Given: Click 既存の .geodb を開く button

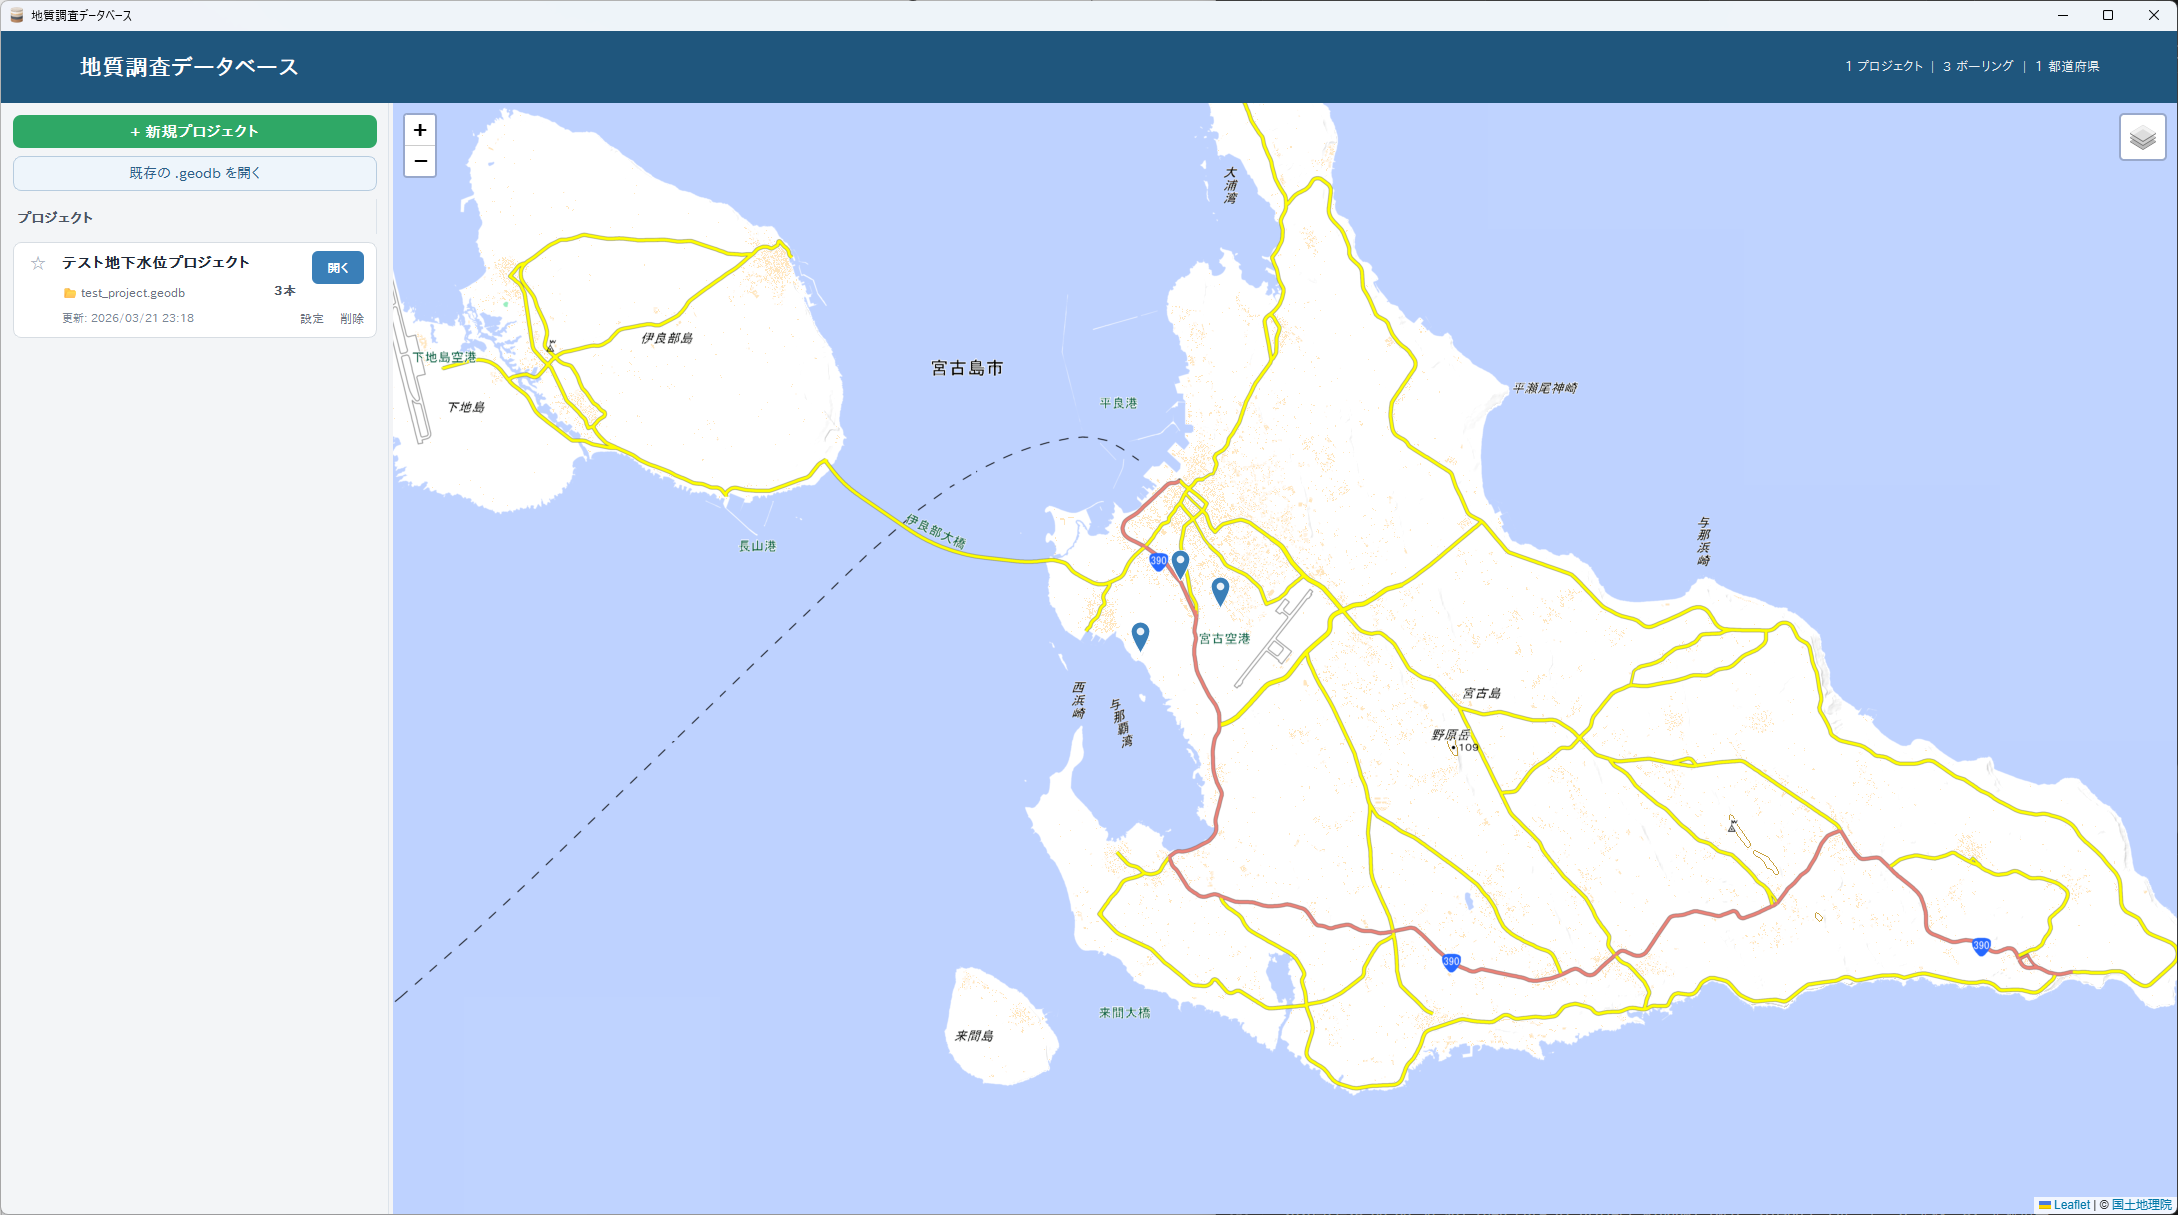Looking at the screenshot, I should 195,173.
